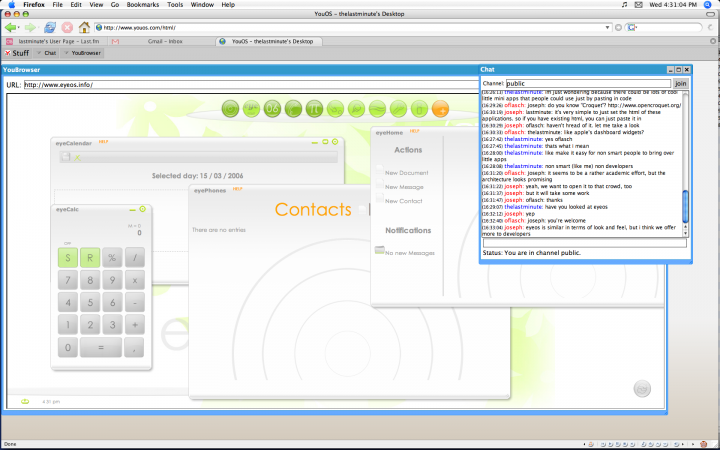Open the bottle-shaped dock icon
Viewport: 720px width, 450px height.
coord(419,109)
